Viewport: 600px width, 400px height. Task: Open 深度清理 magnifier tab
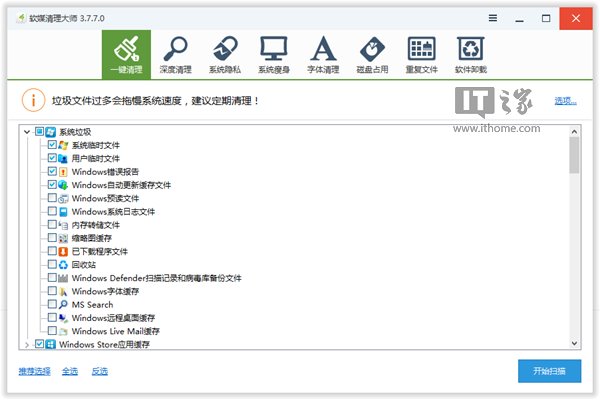176,55
